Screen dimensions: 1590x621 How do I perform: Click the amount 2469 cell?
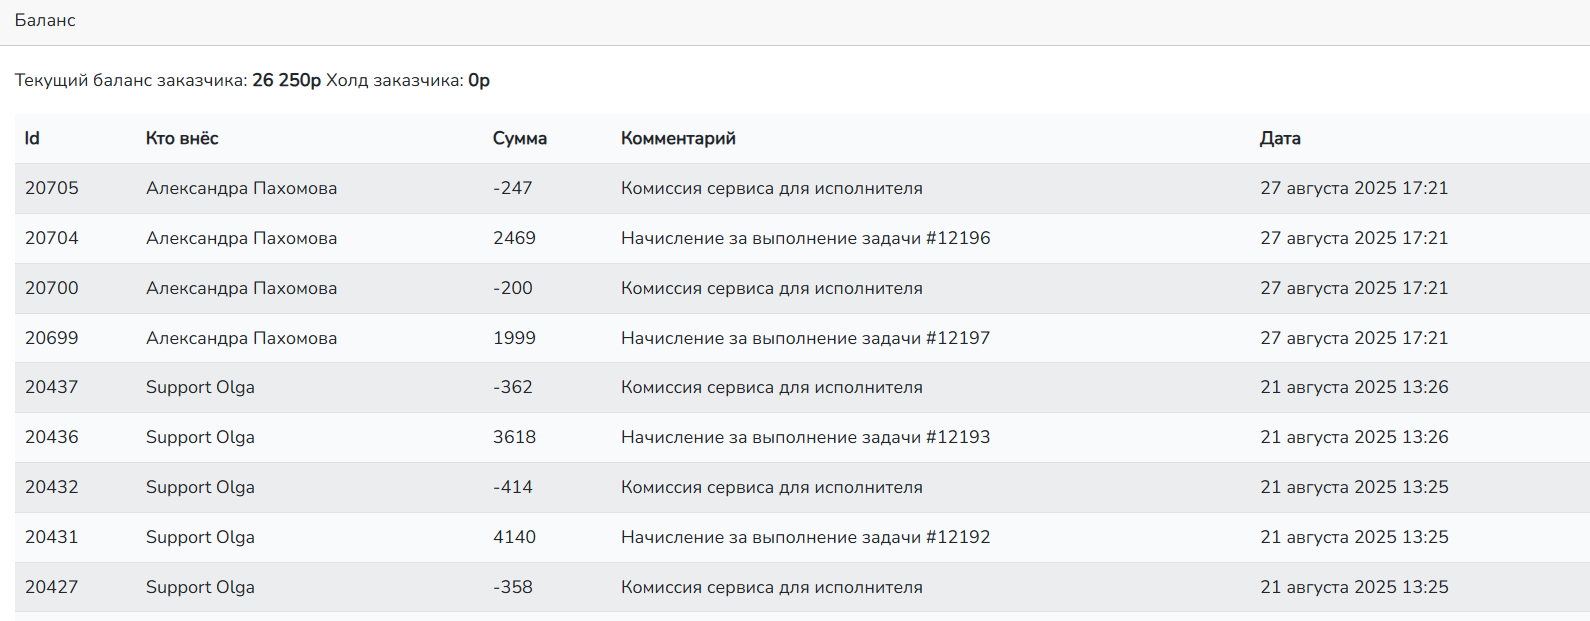click(514, 238)
